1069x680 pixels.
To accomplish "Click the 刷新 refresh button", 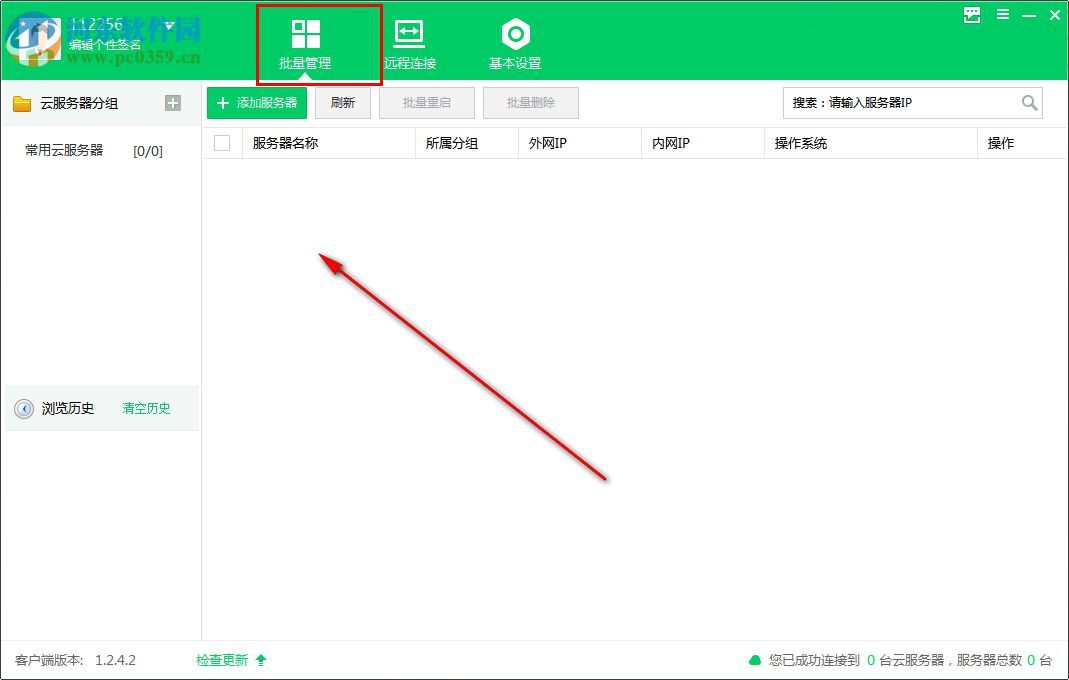I will tap(343, 102).
